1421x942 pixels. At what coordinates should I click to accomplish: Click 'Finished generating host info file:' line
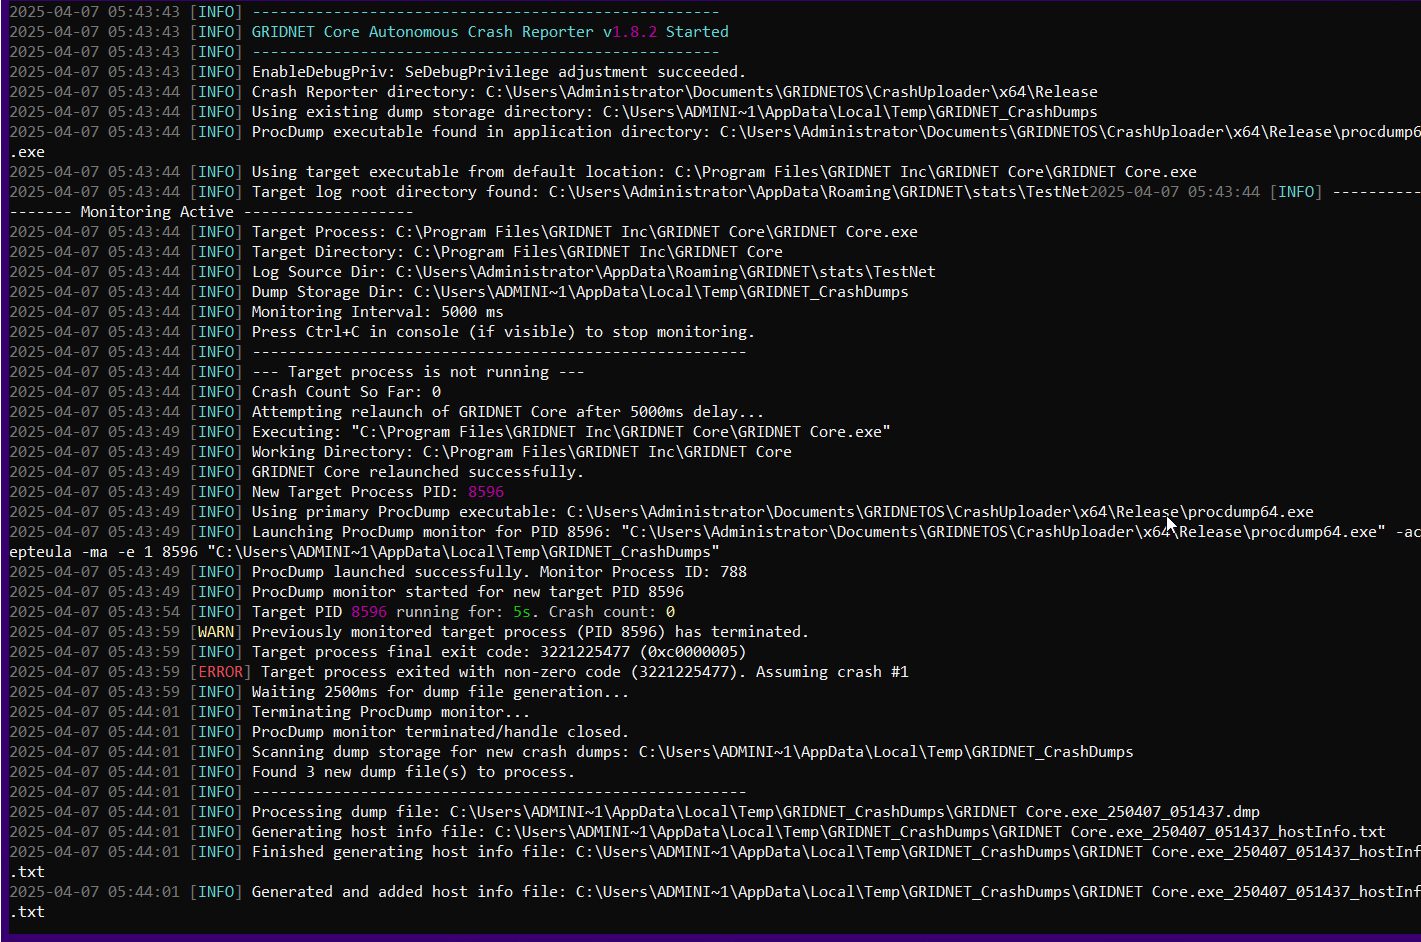836,852
